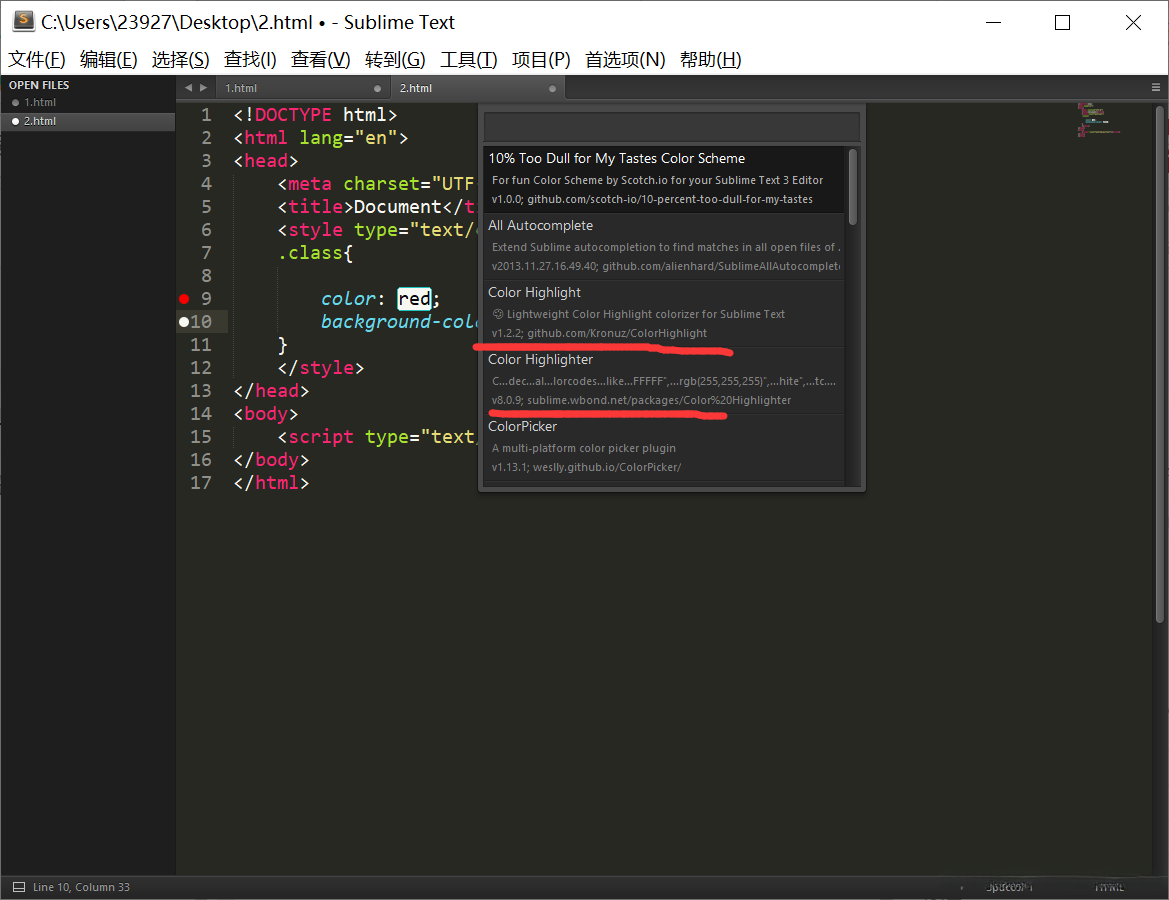Open the 首选项(N) menu
The height and width of the screenshot is (900, 1169).
coord(625,60)
